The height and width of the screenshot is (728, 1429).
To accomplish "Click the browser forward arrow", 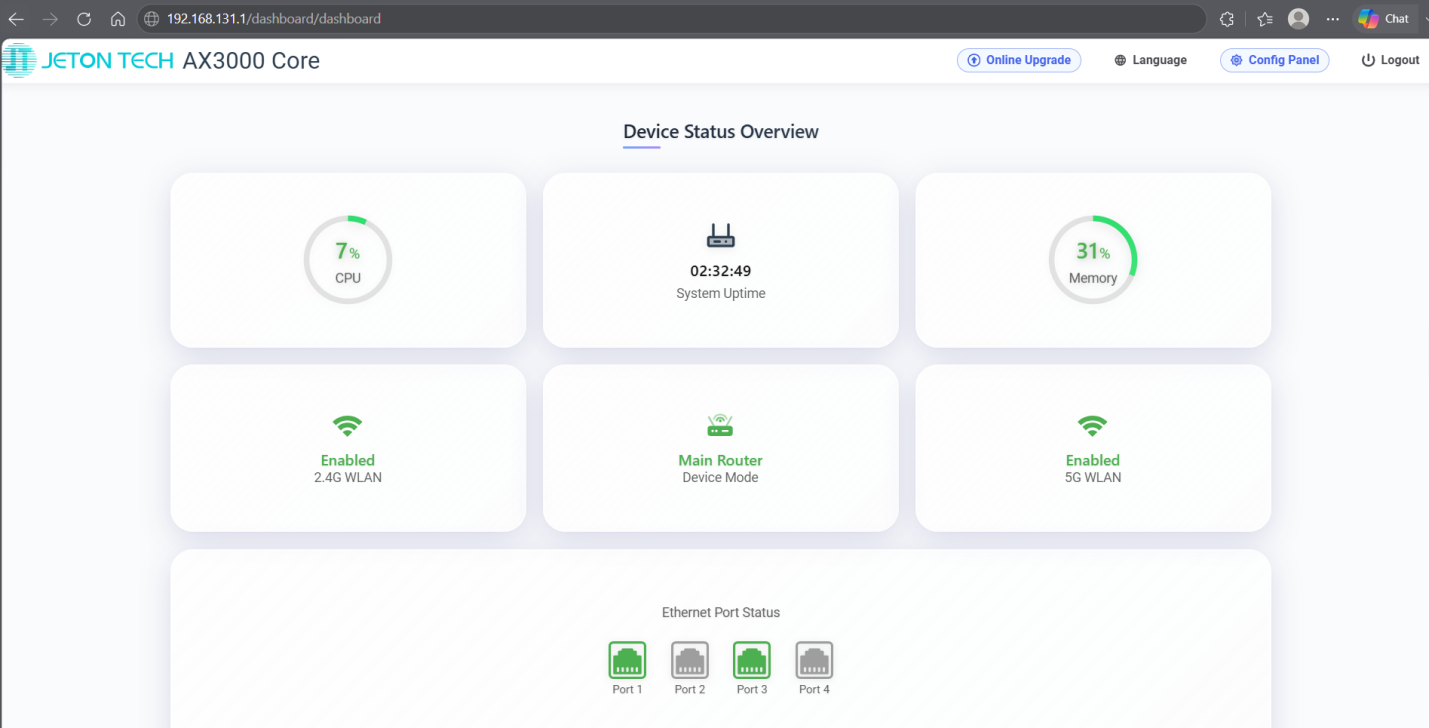I will coord(50,19).
